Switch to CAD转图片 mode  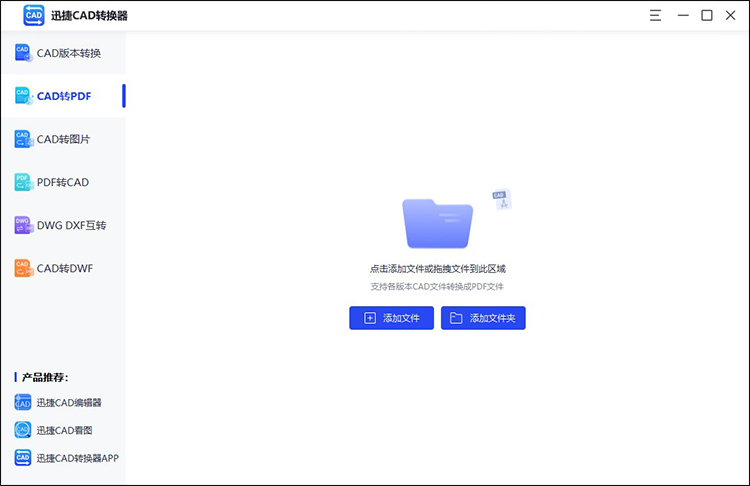(x=64, y=139)
